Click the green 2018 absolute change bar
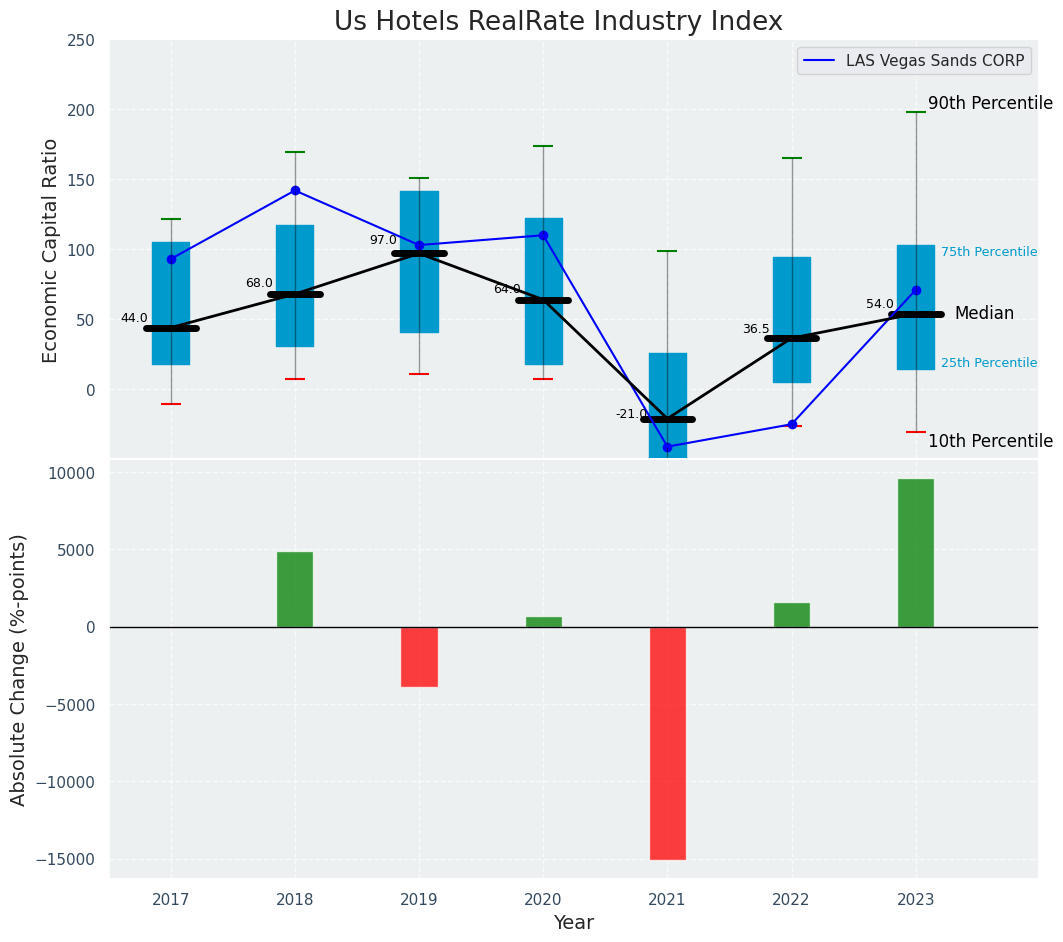1063x942 pixels. (x=295, y=590)
